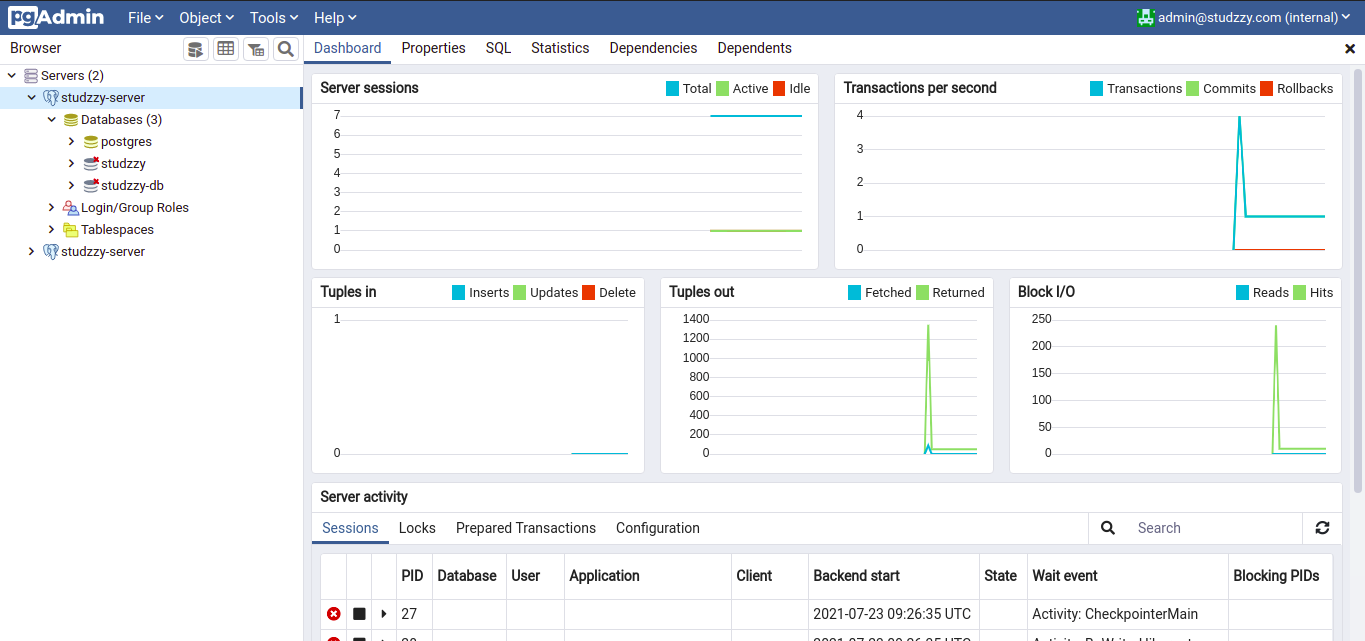Collapse the Databases (3) tree node
The height and width of the screenshot is (641, 1365).
coord(52,120)
